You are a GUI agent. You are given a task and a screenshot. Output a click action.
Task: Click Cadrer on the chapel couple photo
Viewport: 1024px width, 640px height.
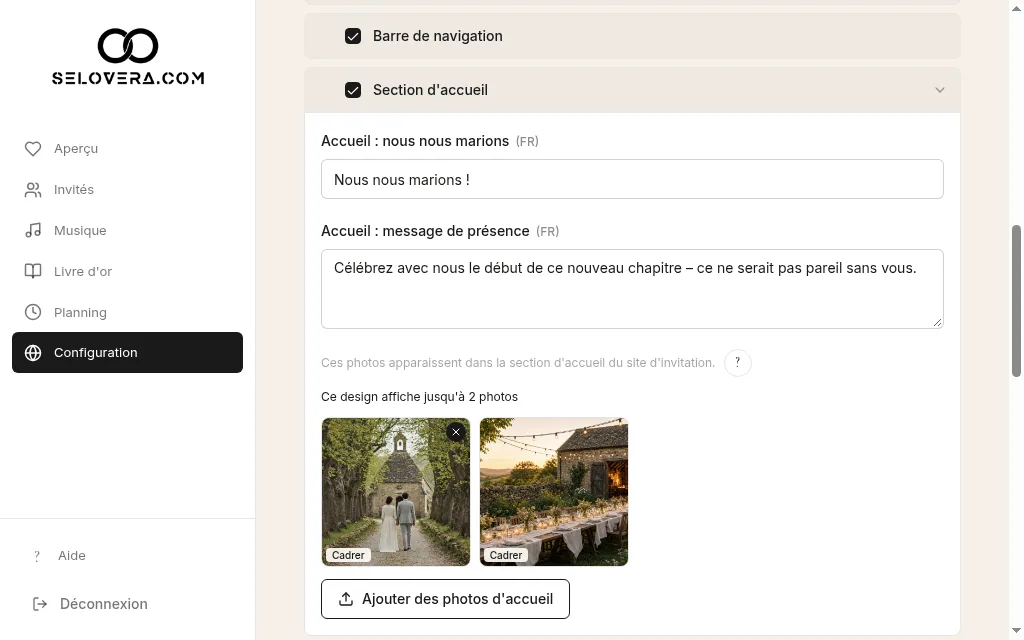pyautogui.click(x=348, y=555)
